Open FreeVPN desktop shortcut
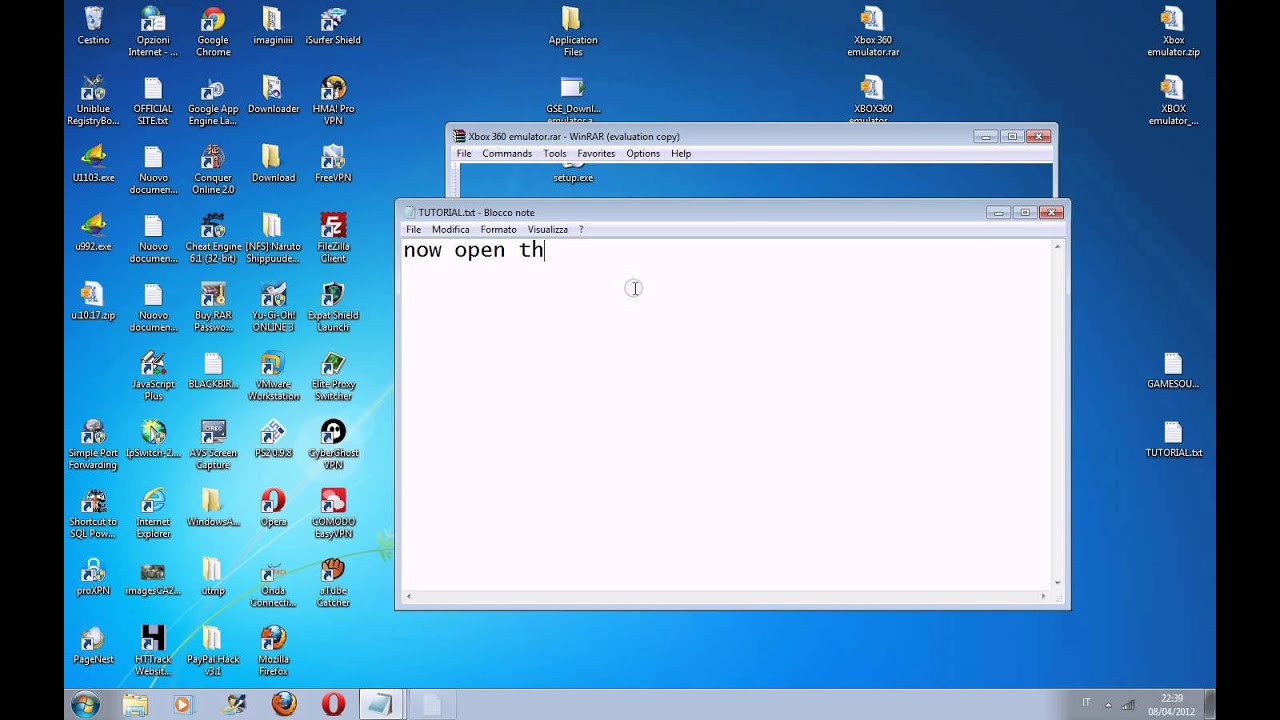 (x=333, y=164)
